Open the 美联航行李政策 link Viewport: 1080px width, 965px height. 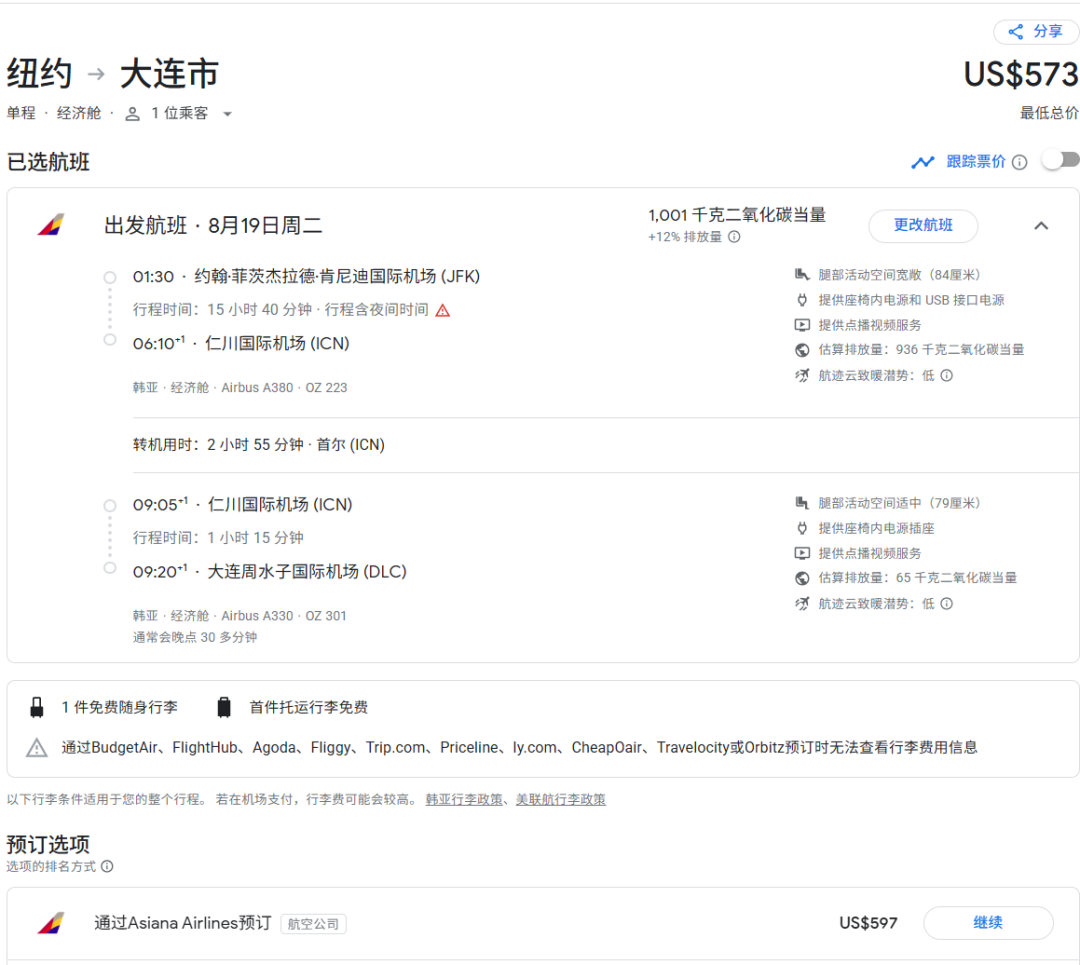point(560,799)
